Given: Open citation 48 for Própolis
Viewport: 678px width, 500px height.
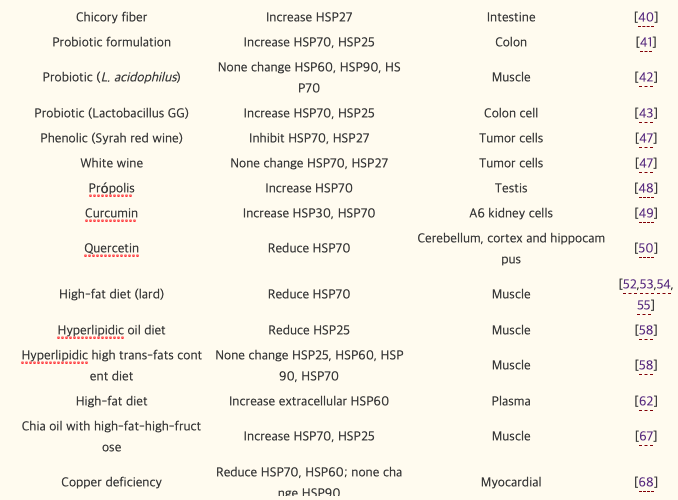Looking at the screenshot, I should click(x=646, y=188).
